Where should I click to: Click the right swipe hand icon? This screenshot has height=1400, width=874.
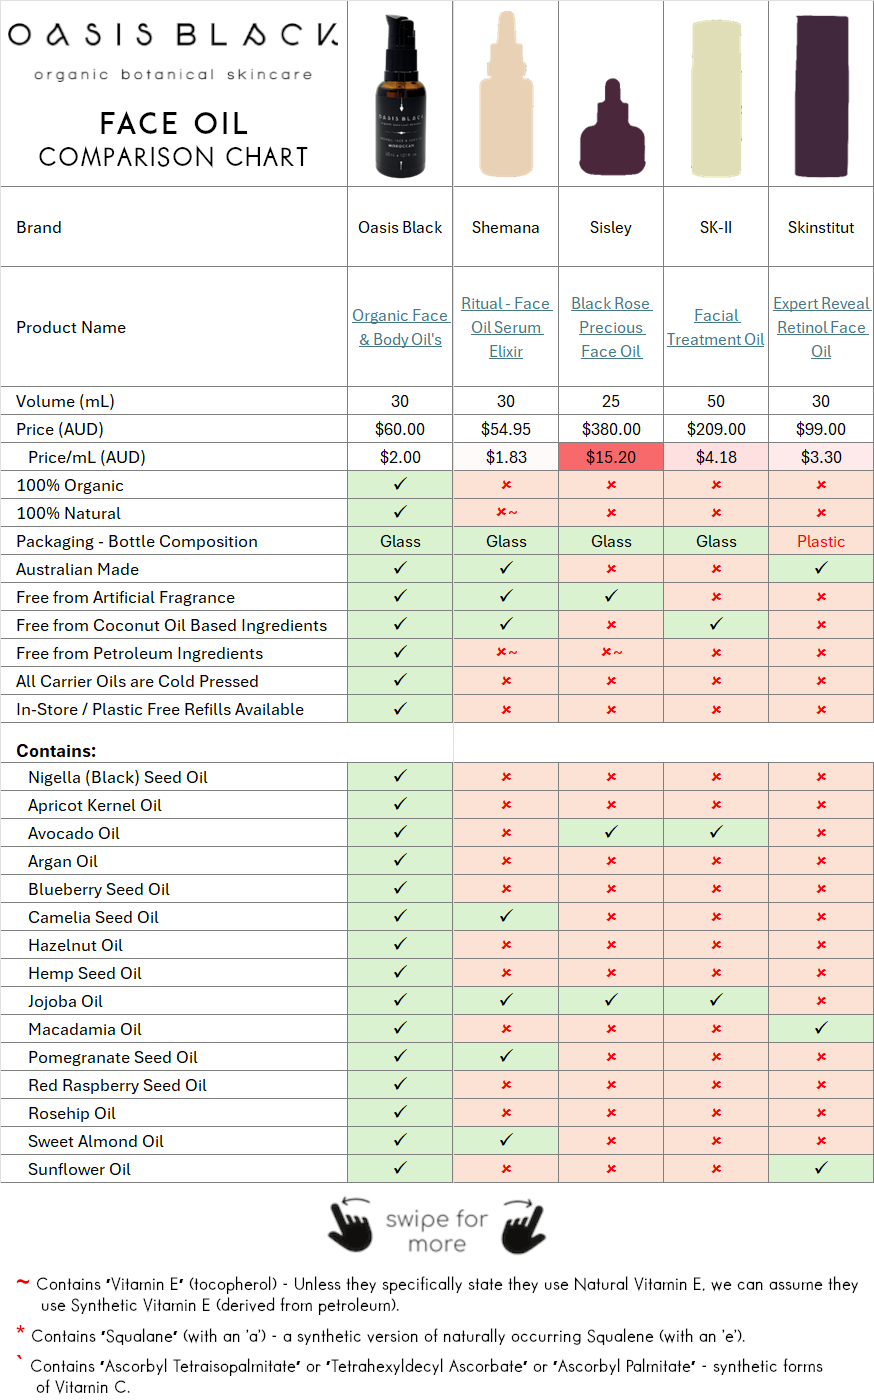point(523,1225)
